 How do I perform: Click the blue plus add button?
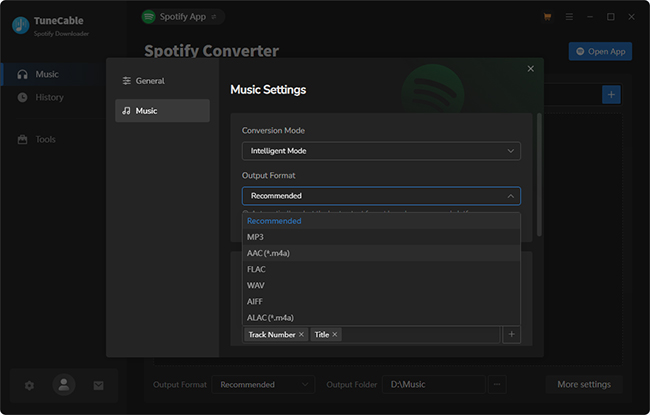[611, 95]
